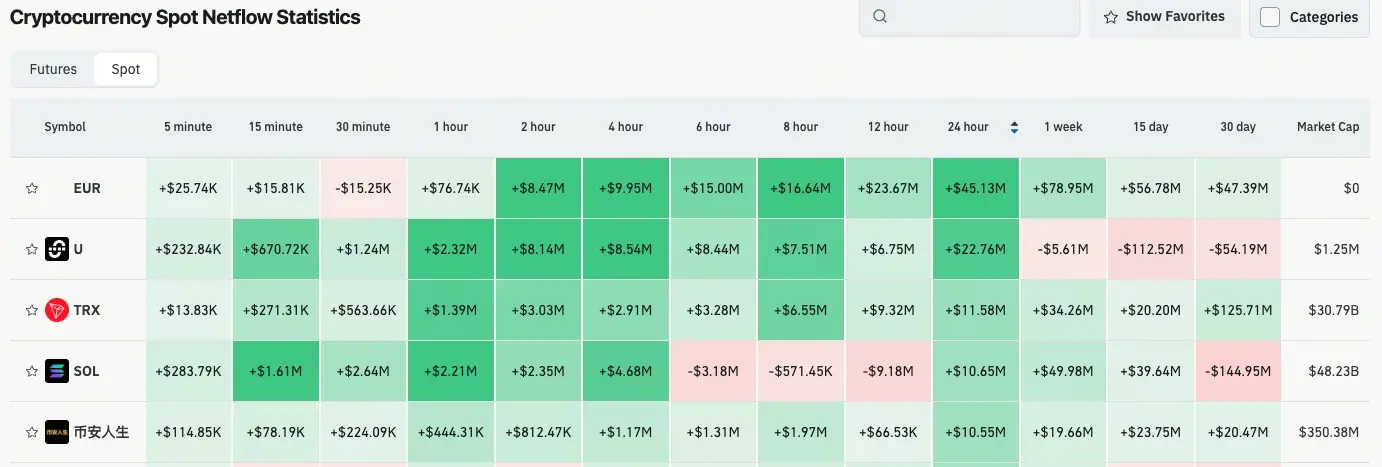Enable the Categories checkbox
The image size is (1382, 467).
point(1270,17)
